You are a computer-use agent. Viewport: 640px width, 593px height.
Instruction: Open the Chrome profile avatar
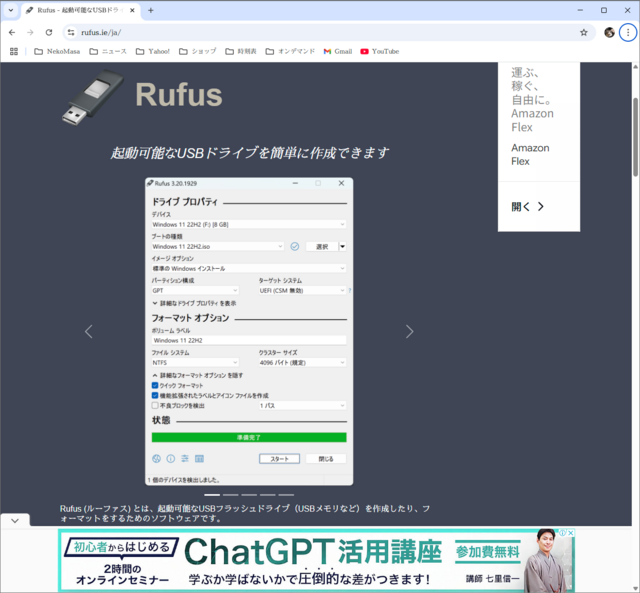pos(609,32)
